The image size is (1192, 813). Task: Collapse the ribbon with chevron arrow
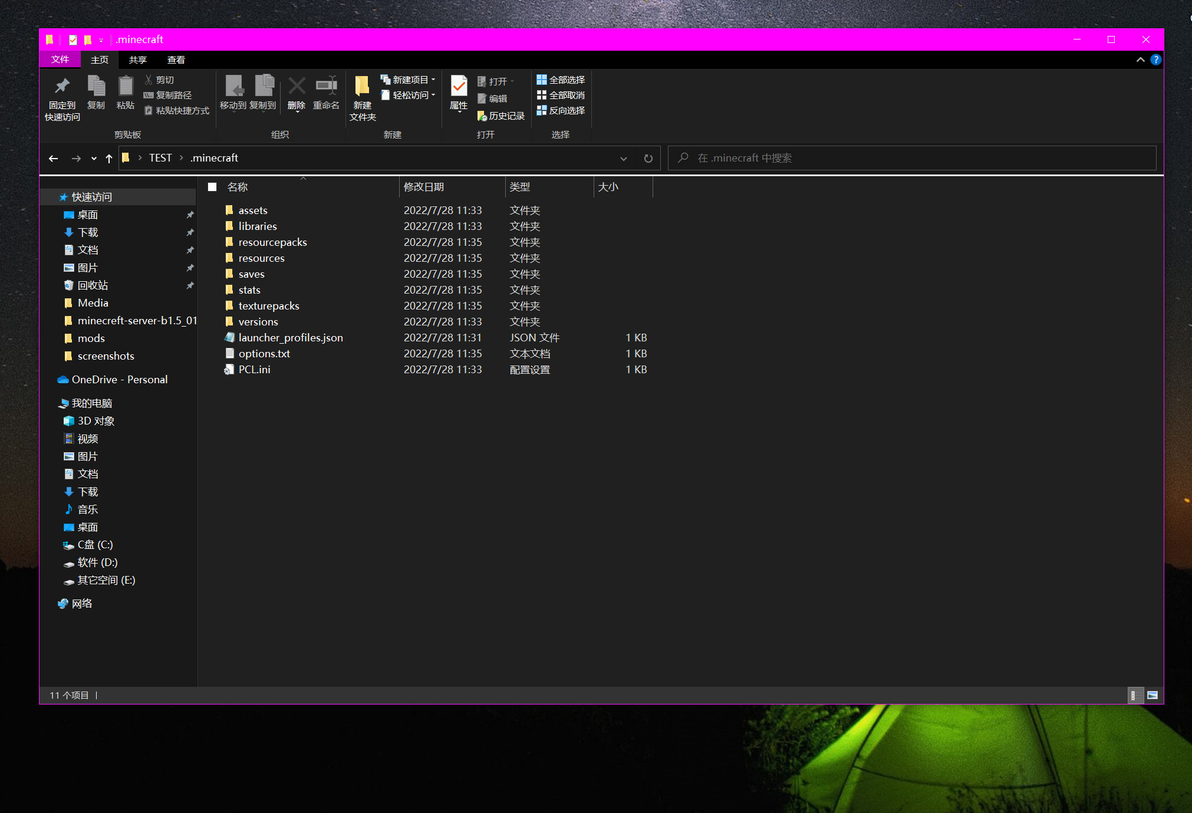point(1140,59)
